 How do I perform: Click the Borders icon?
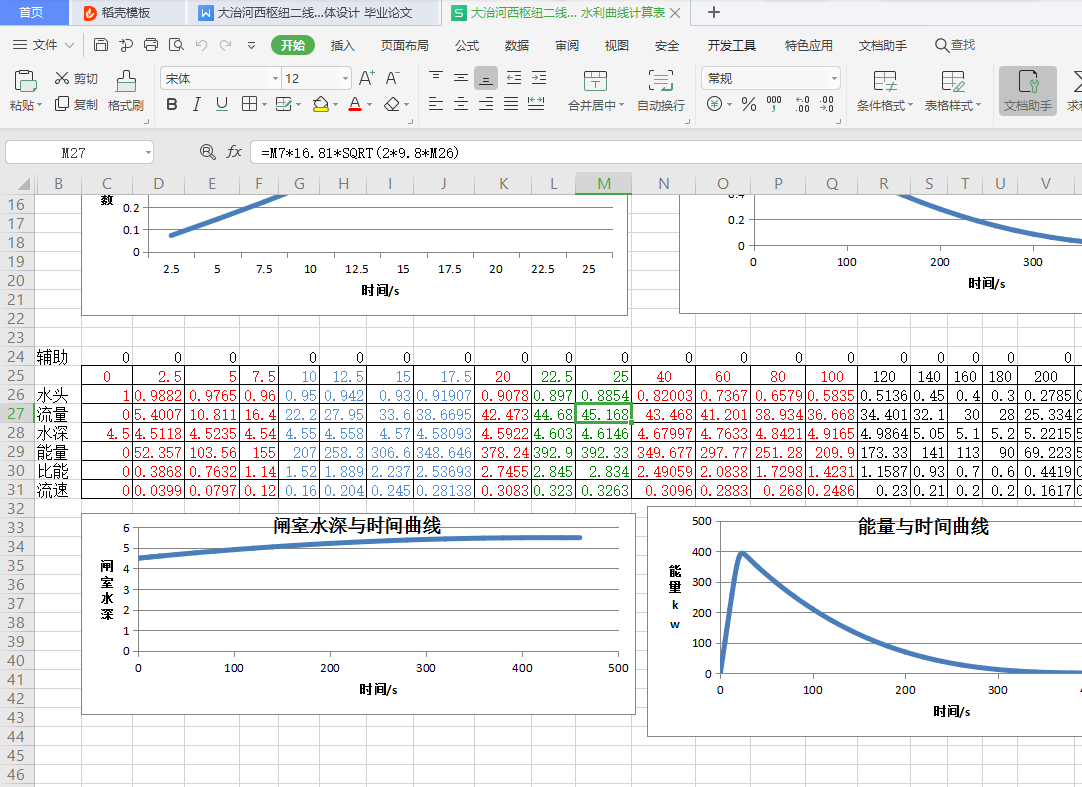(x=249, y=104)
